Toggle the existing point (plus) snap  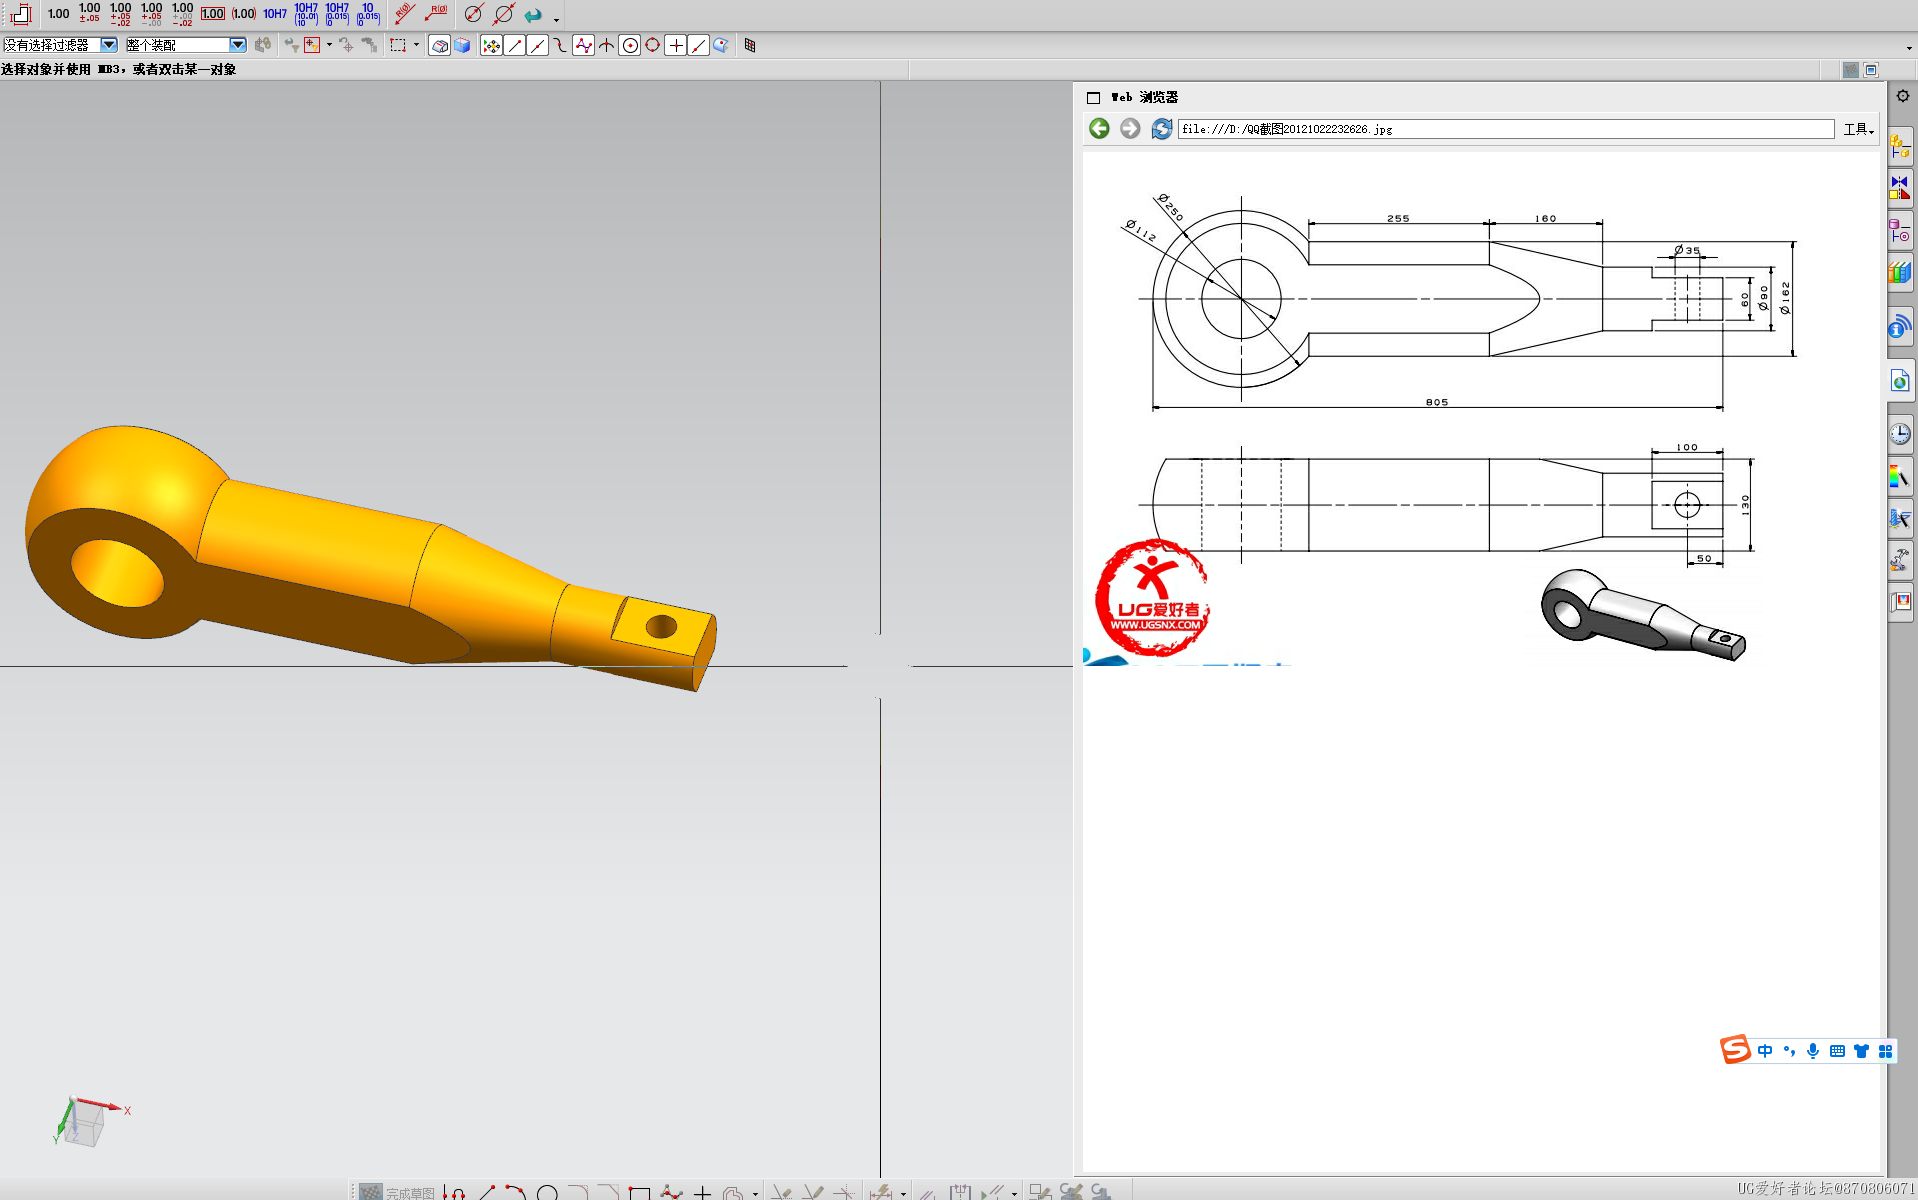click(x=676, y=45)
